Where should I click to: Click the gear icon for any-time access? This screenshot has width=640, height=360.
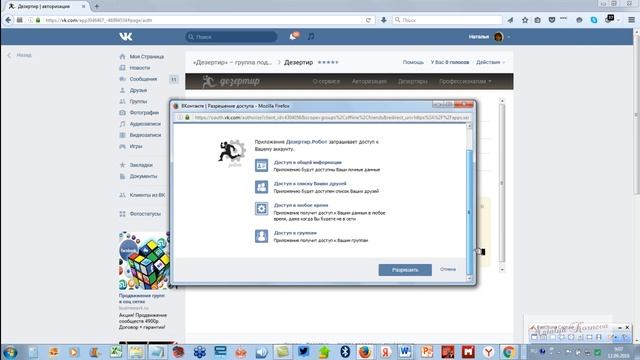(262, 209)
